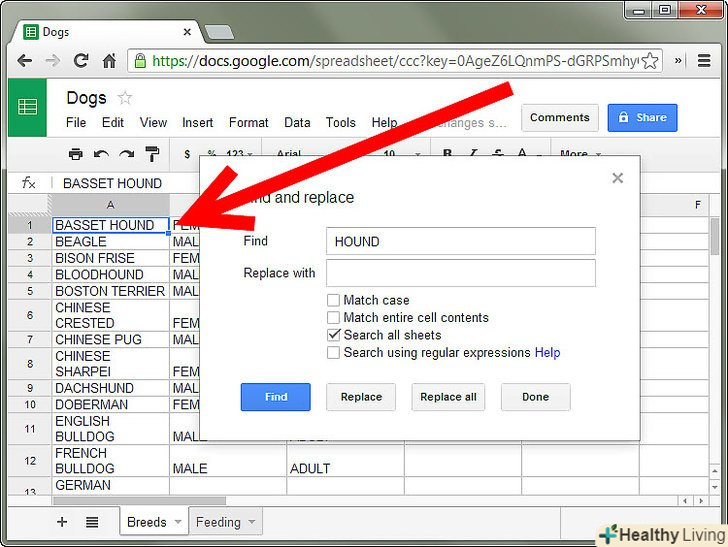Close the Dogs browser tab
728x547 pixels.
tap(187, 32)
